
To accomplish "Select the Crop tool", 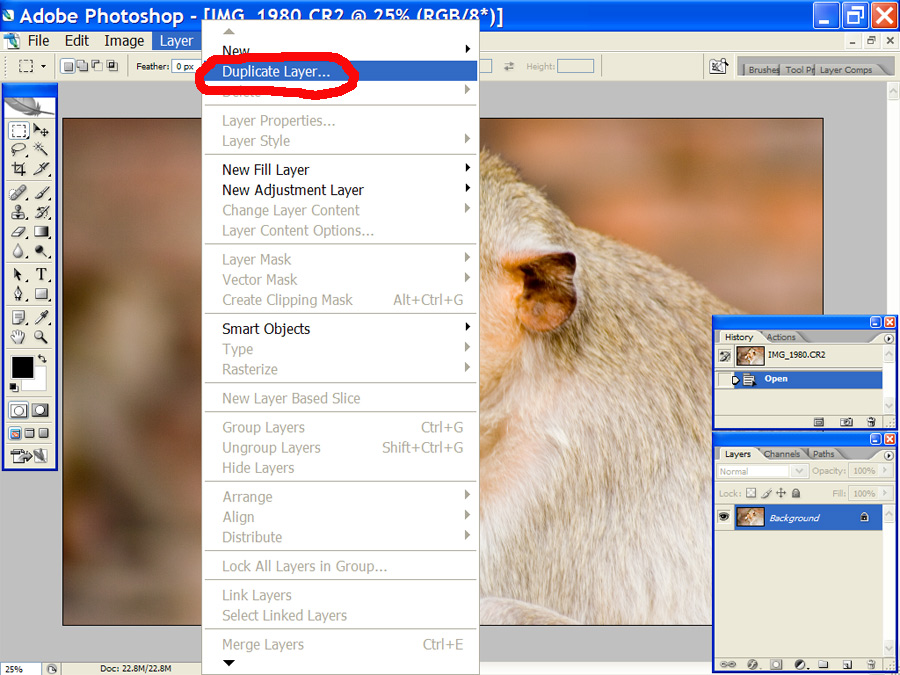I will pos(19,169).
